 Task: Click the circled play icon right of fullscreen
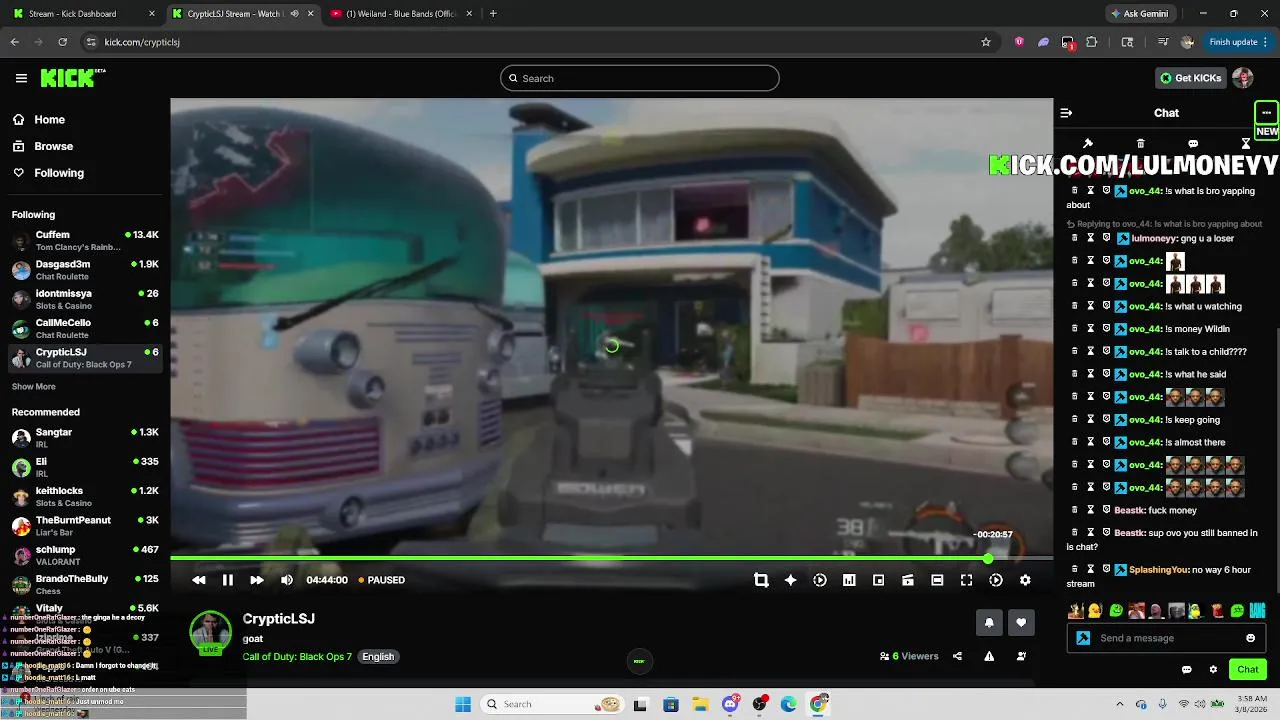[996, 580]
